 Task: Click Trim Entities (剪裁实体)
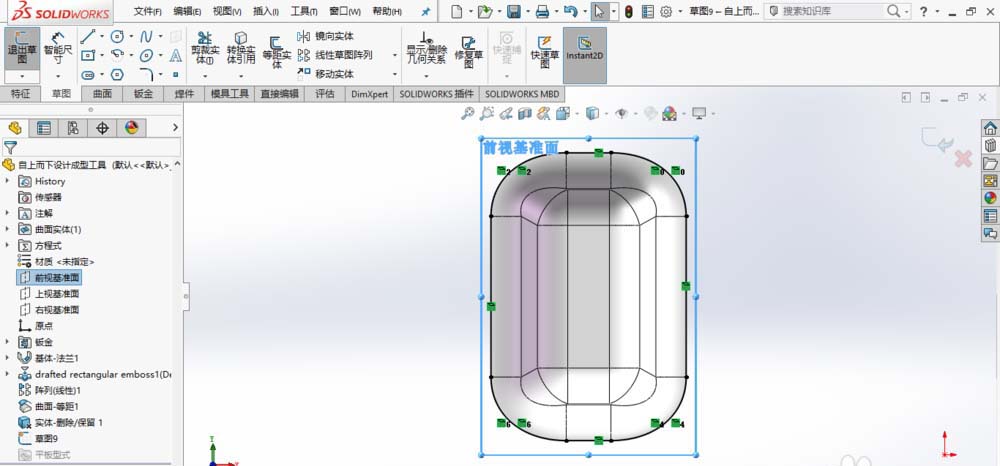[205, 48]
